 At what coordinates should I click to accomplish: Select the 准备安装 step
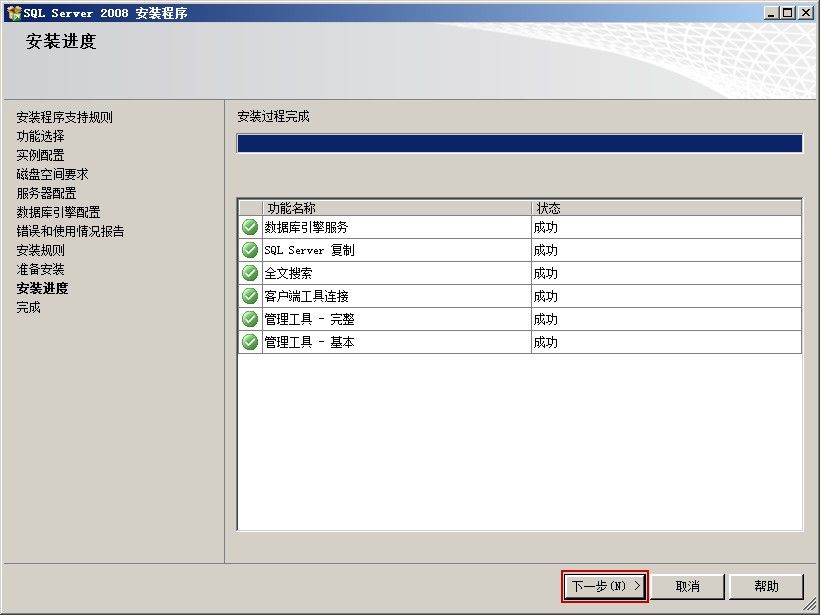tap(40, 269)
